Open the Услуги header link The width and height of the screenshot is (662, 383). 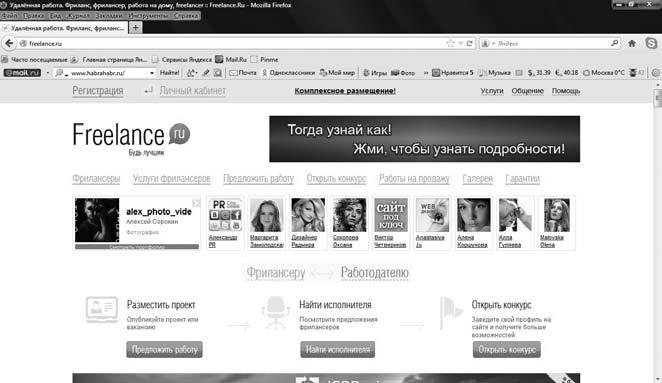tap(492, 91)
